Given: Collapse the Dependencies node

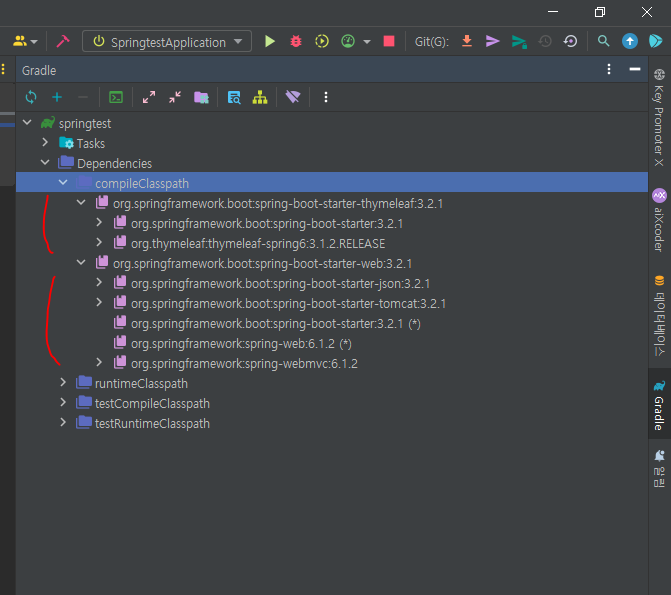Looking at the screenshot, I should click(x=45, y=162).
